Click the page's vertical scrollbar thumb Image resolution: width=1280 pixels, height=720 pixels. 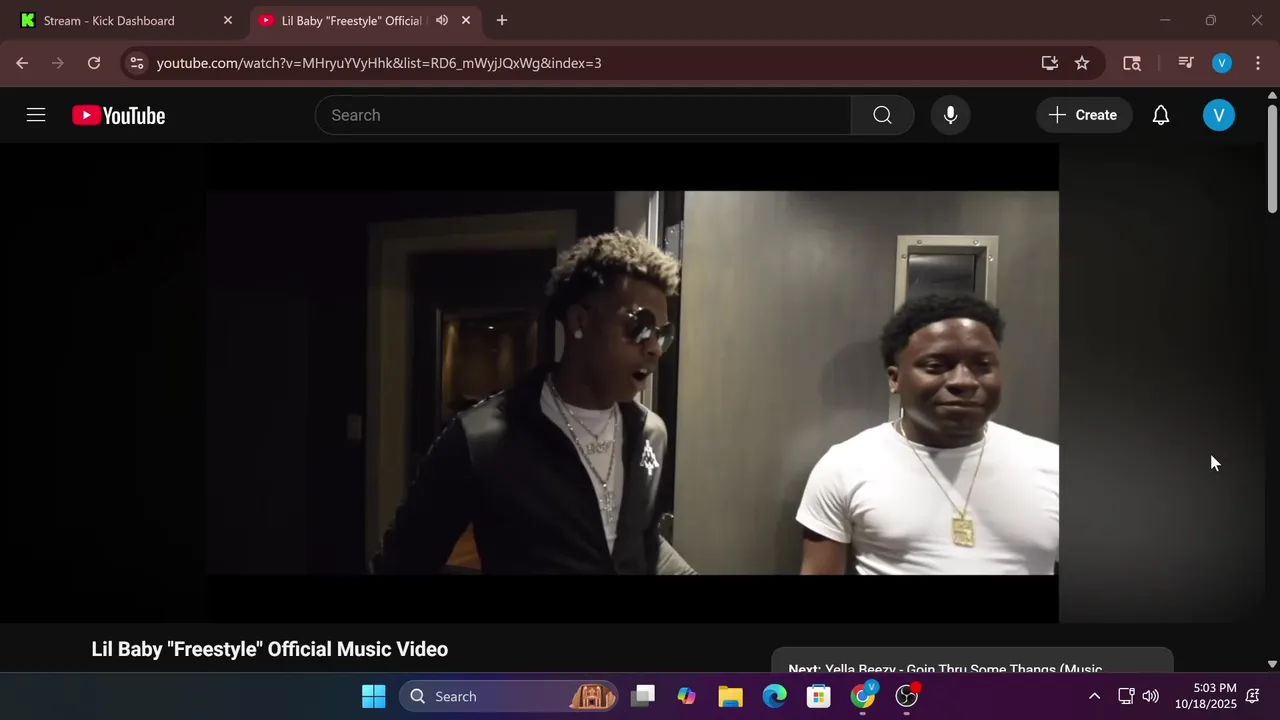pos(1272,157)
